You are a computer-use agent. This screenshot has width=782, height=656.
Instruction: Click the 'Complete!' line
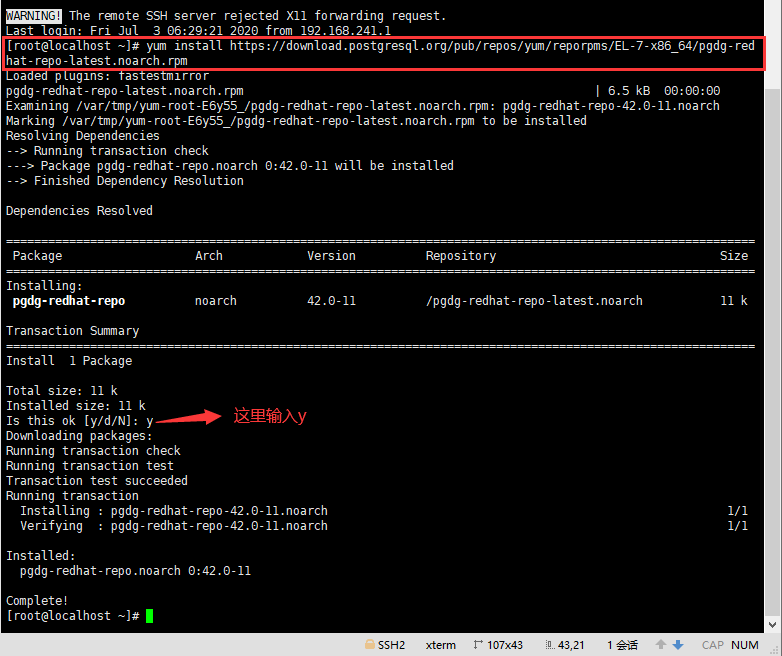tap(37, 601)
